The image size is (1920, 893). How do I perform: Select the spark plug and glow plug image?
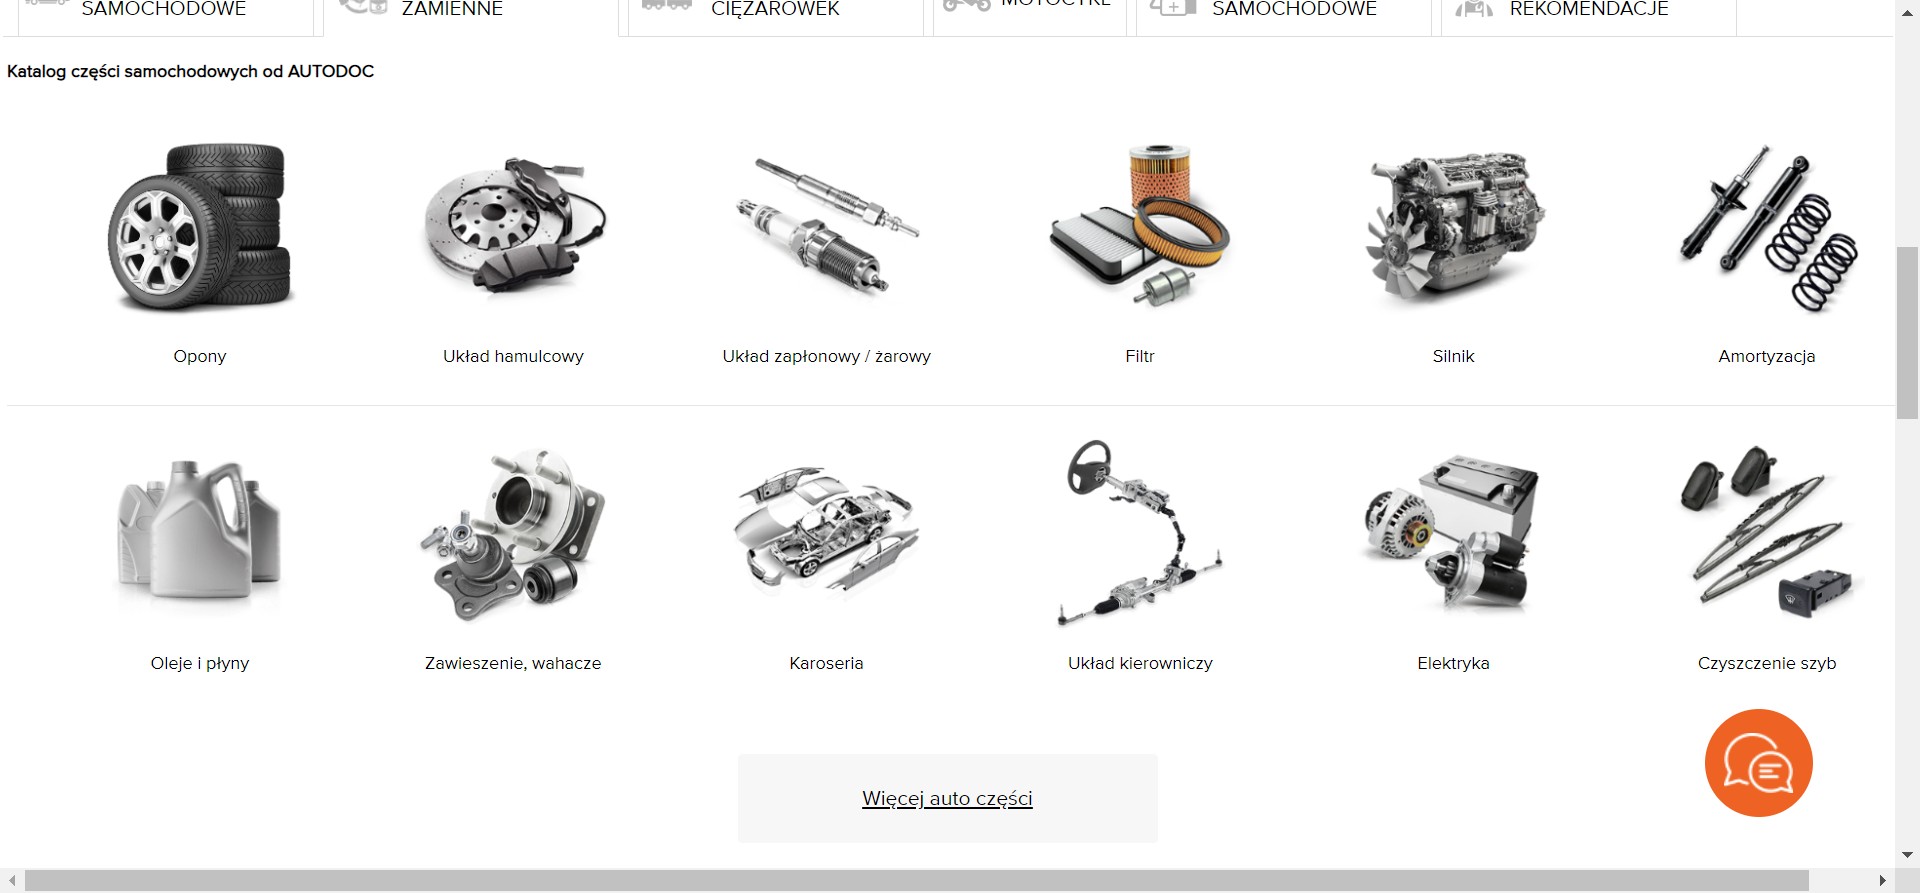[x=827, y=226]
